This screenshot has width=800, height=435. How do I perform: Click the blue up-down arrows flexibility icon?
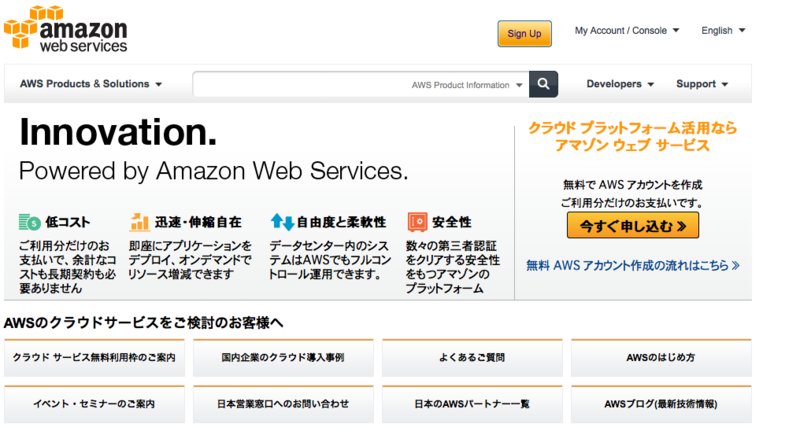pyautogui.click(x=282, y=222)
